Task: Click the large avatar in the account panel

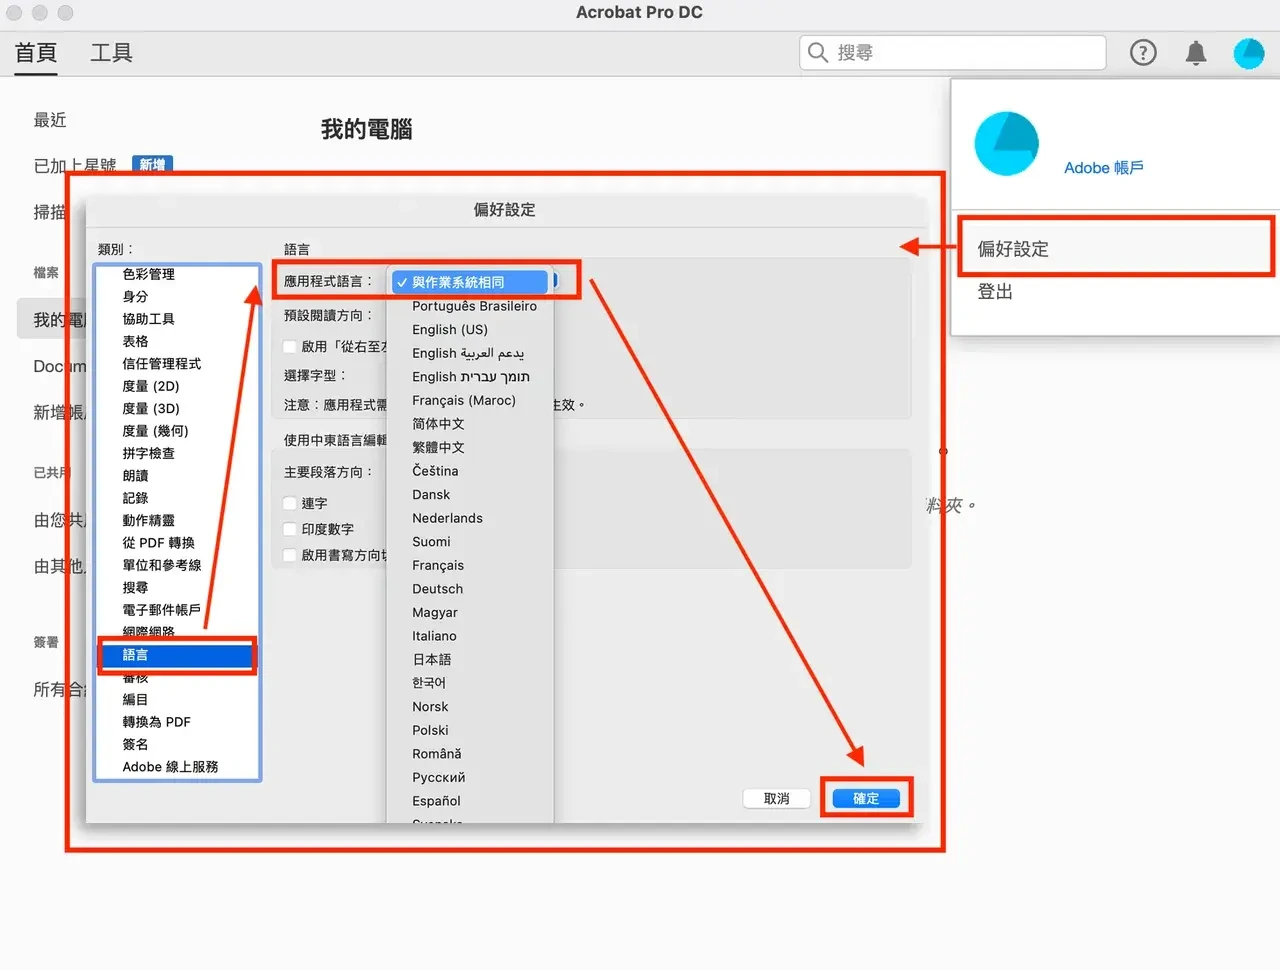Action: (x=1006, y=143)
